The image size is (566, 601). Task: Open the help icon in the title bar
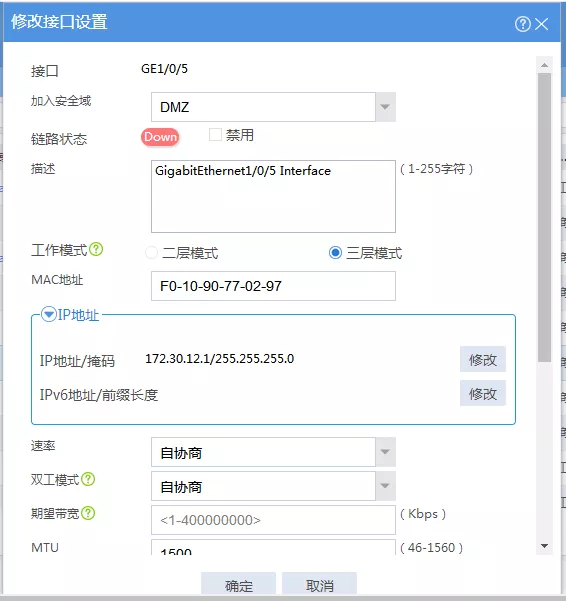(522, 24)
